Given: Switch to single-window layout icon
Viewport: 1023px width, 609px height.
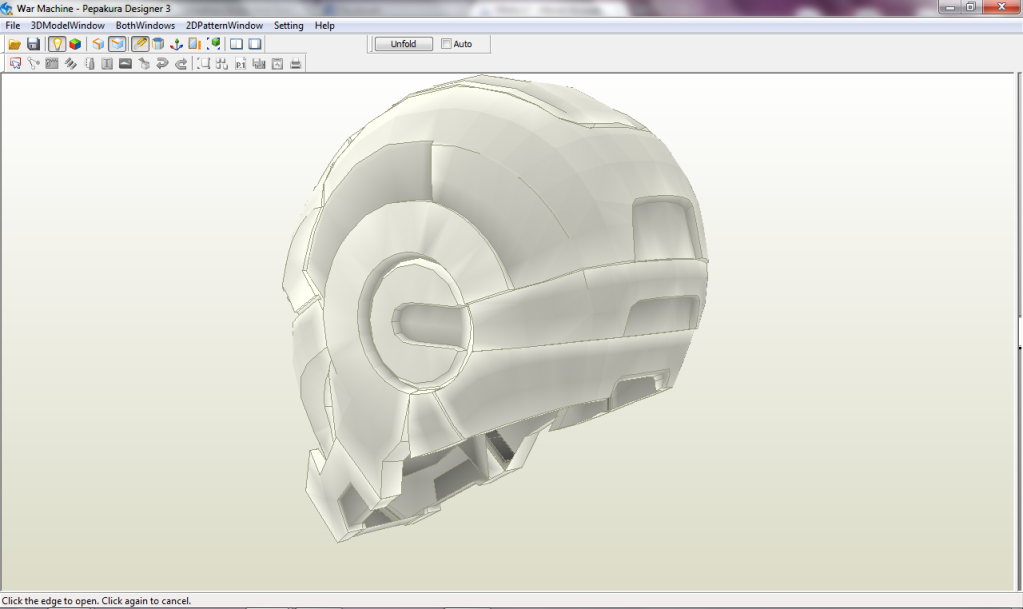Looking at the screenshot, I should [x=255, y=44].
